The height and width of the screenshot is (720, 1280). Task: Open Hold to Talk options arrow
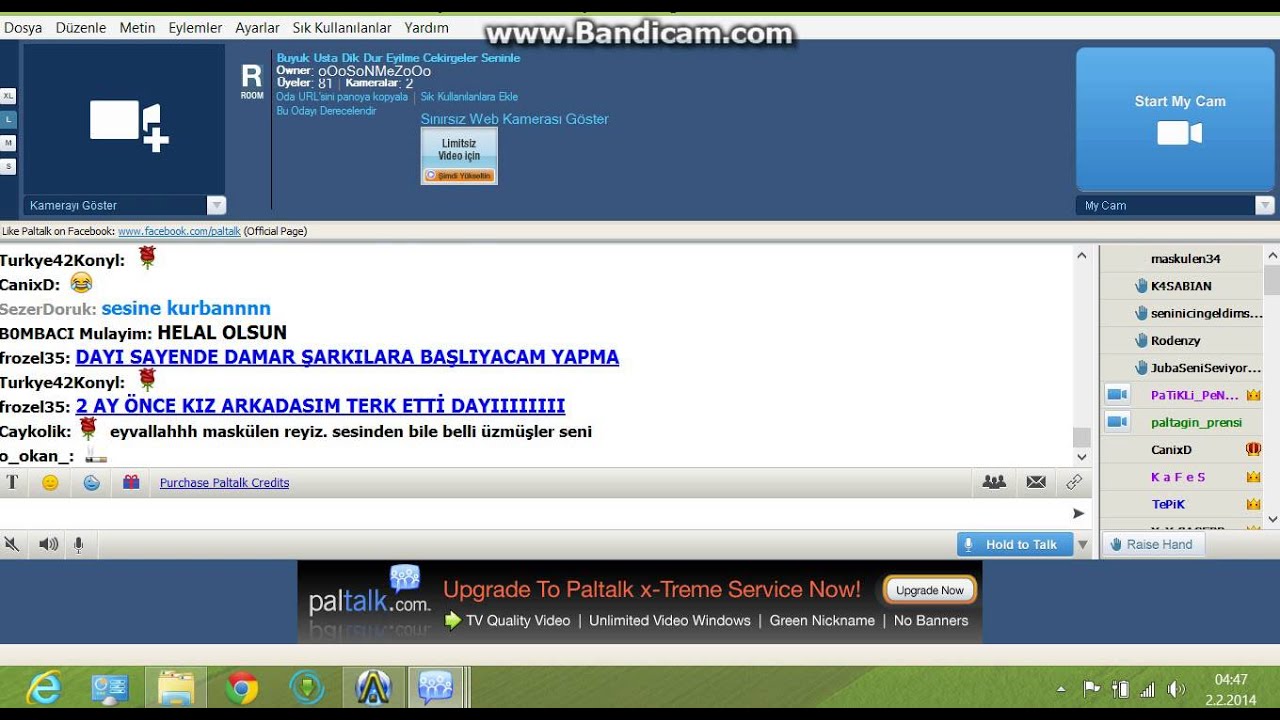click(x=1083, y=545)
